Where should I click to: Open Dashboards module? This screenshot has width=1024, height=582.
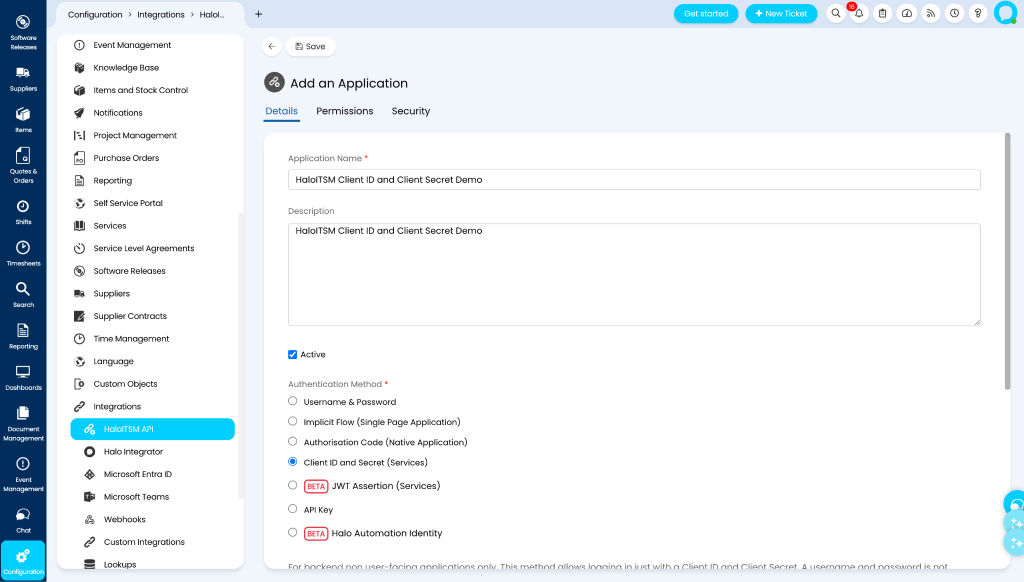[23, 378]
